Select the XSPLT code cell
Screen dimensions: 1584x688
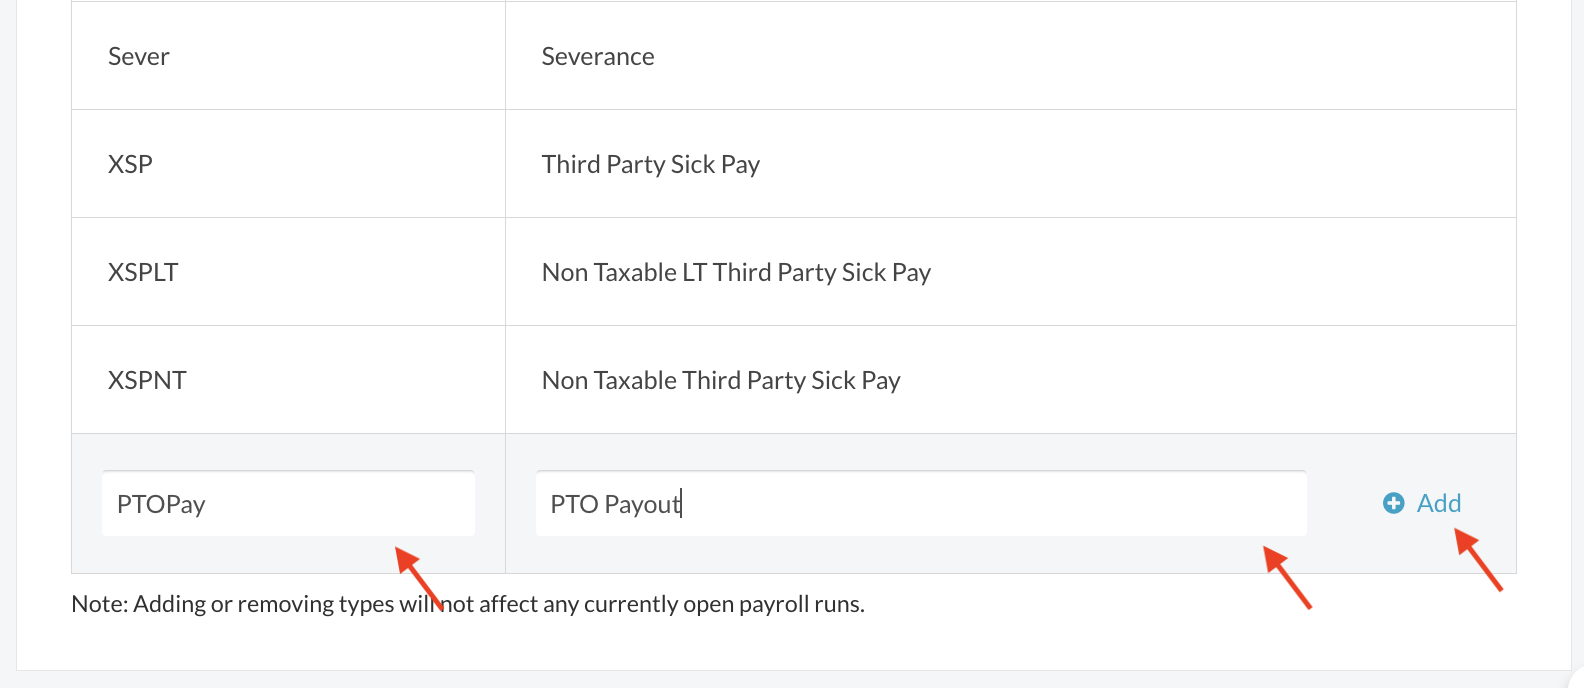point(143,273)
